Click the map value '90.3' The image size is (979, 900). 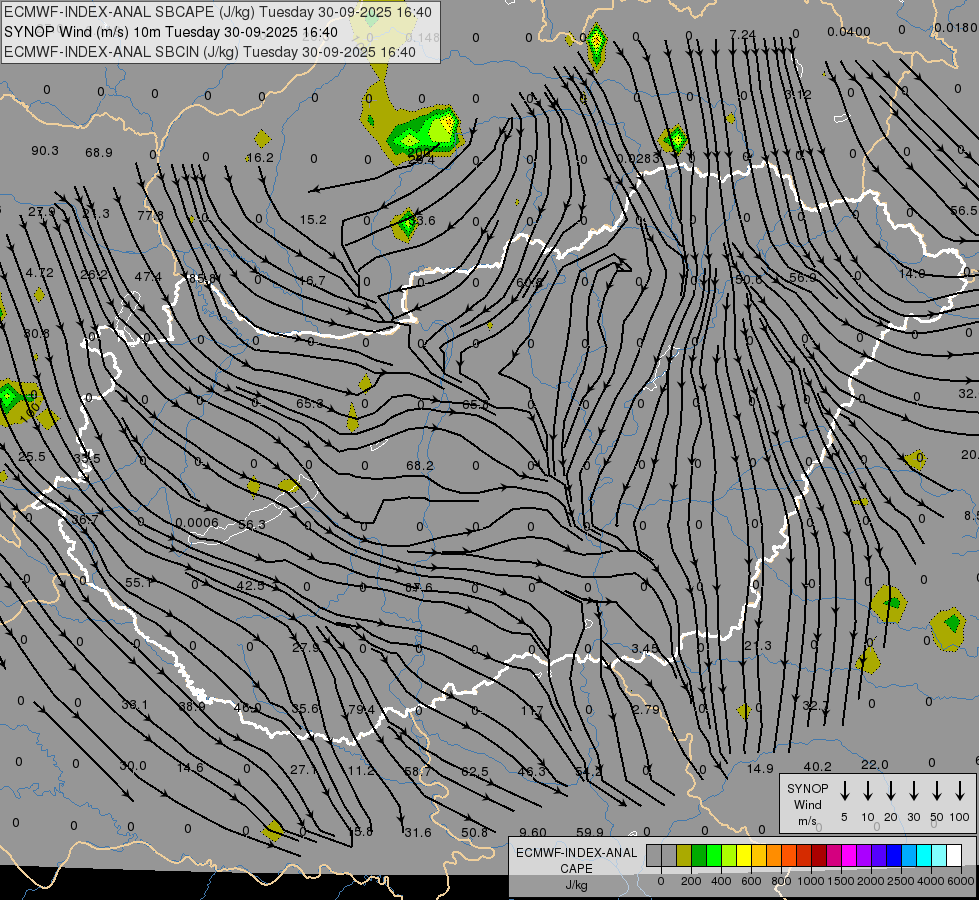tap(45, 151)
